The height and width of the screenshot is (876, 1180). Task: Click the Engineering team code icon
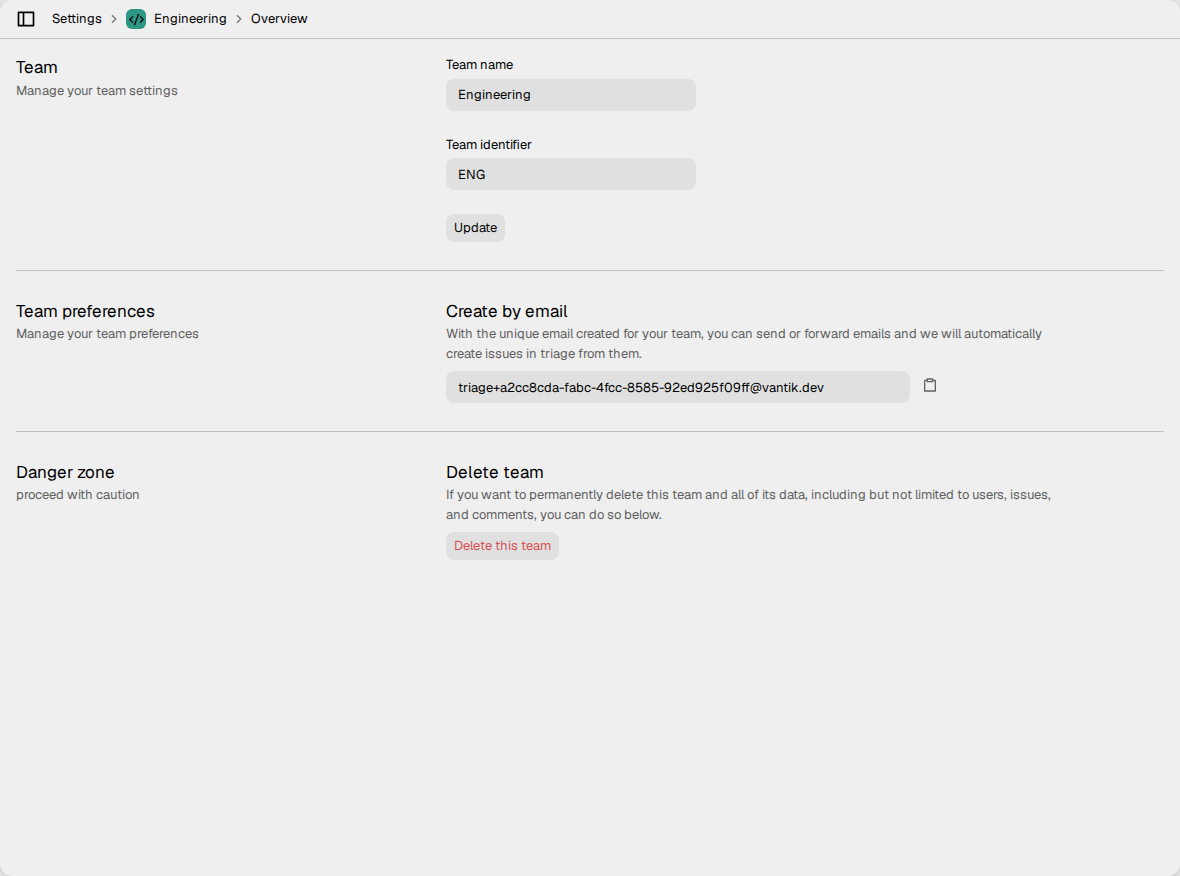(x=136, y=19)
